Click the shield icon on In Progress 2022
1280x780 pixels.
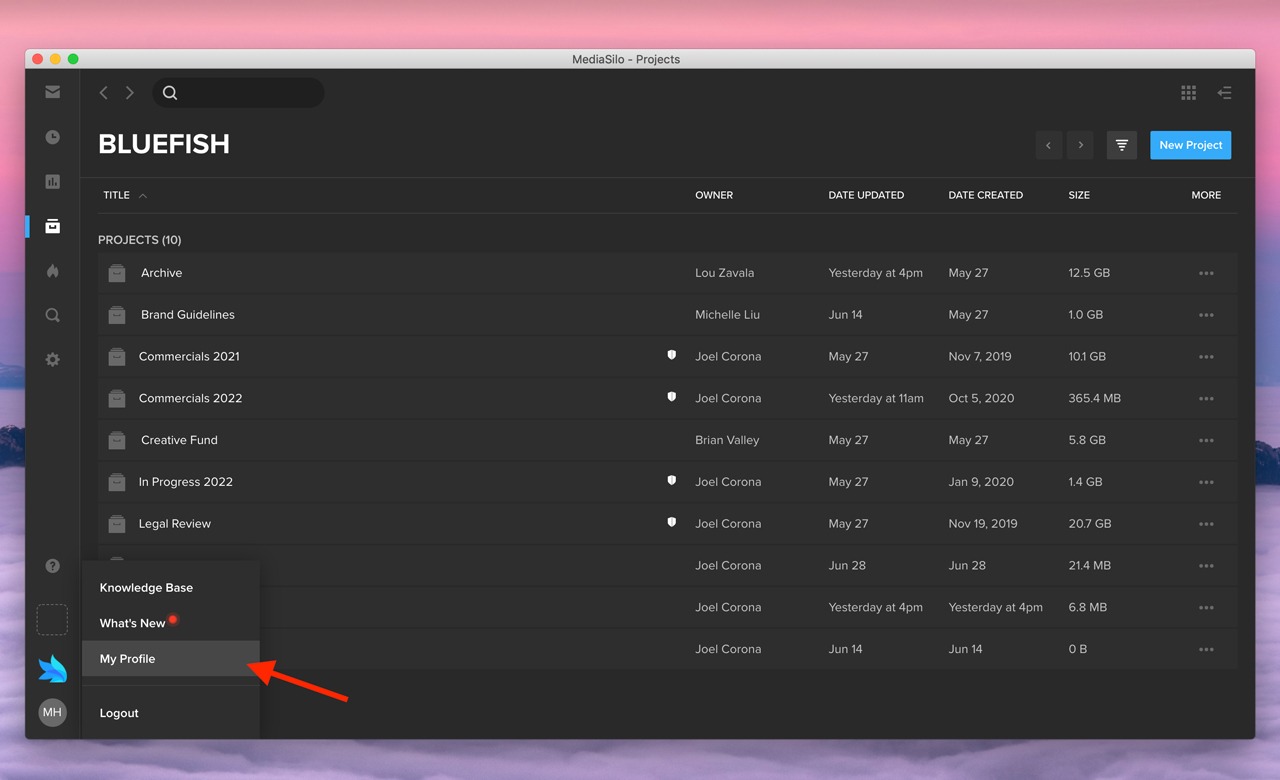pos(672,480)
